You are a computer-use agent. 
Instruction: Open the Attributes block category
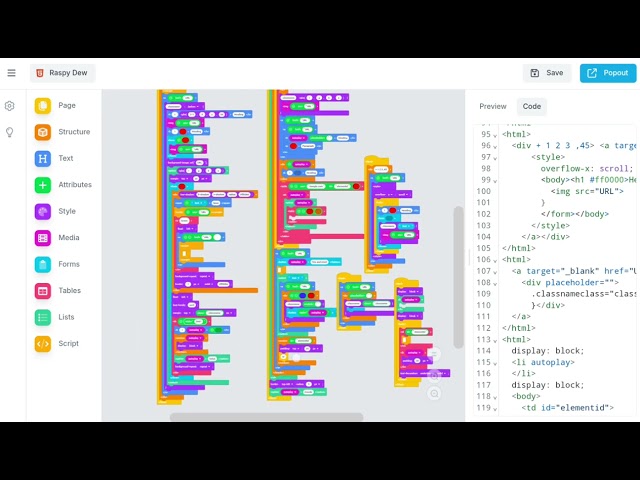pyautogui.click(x=63, y=185)
